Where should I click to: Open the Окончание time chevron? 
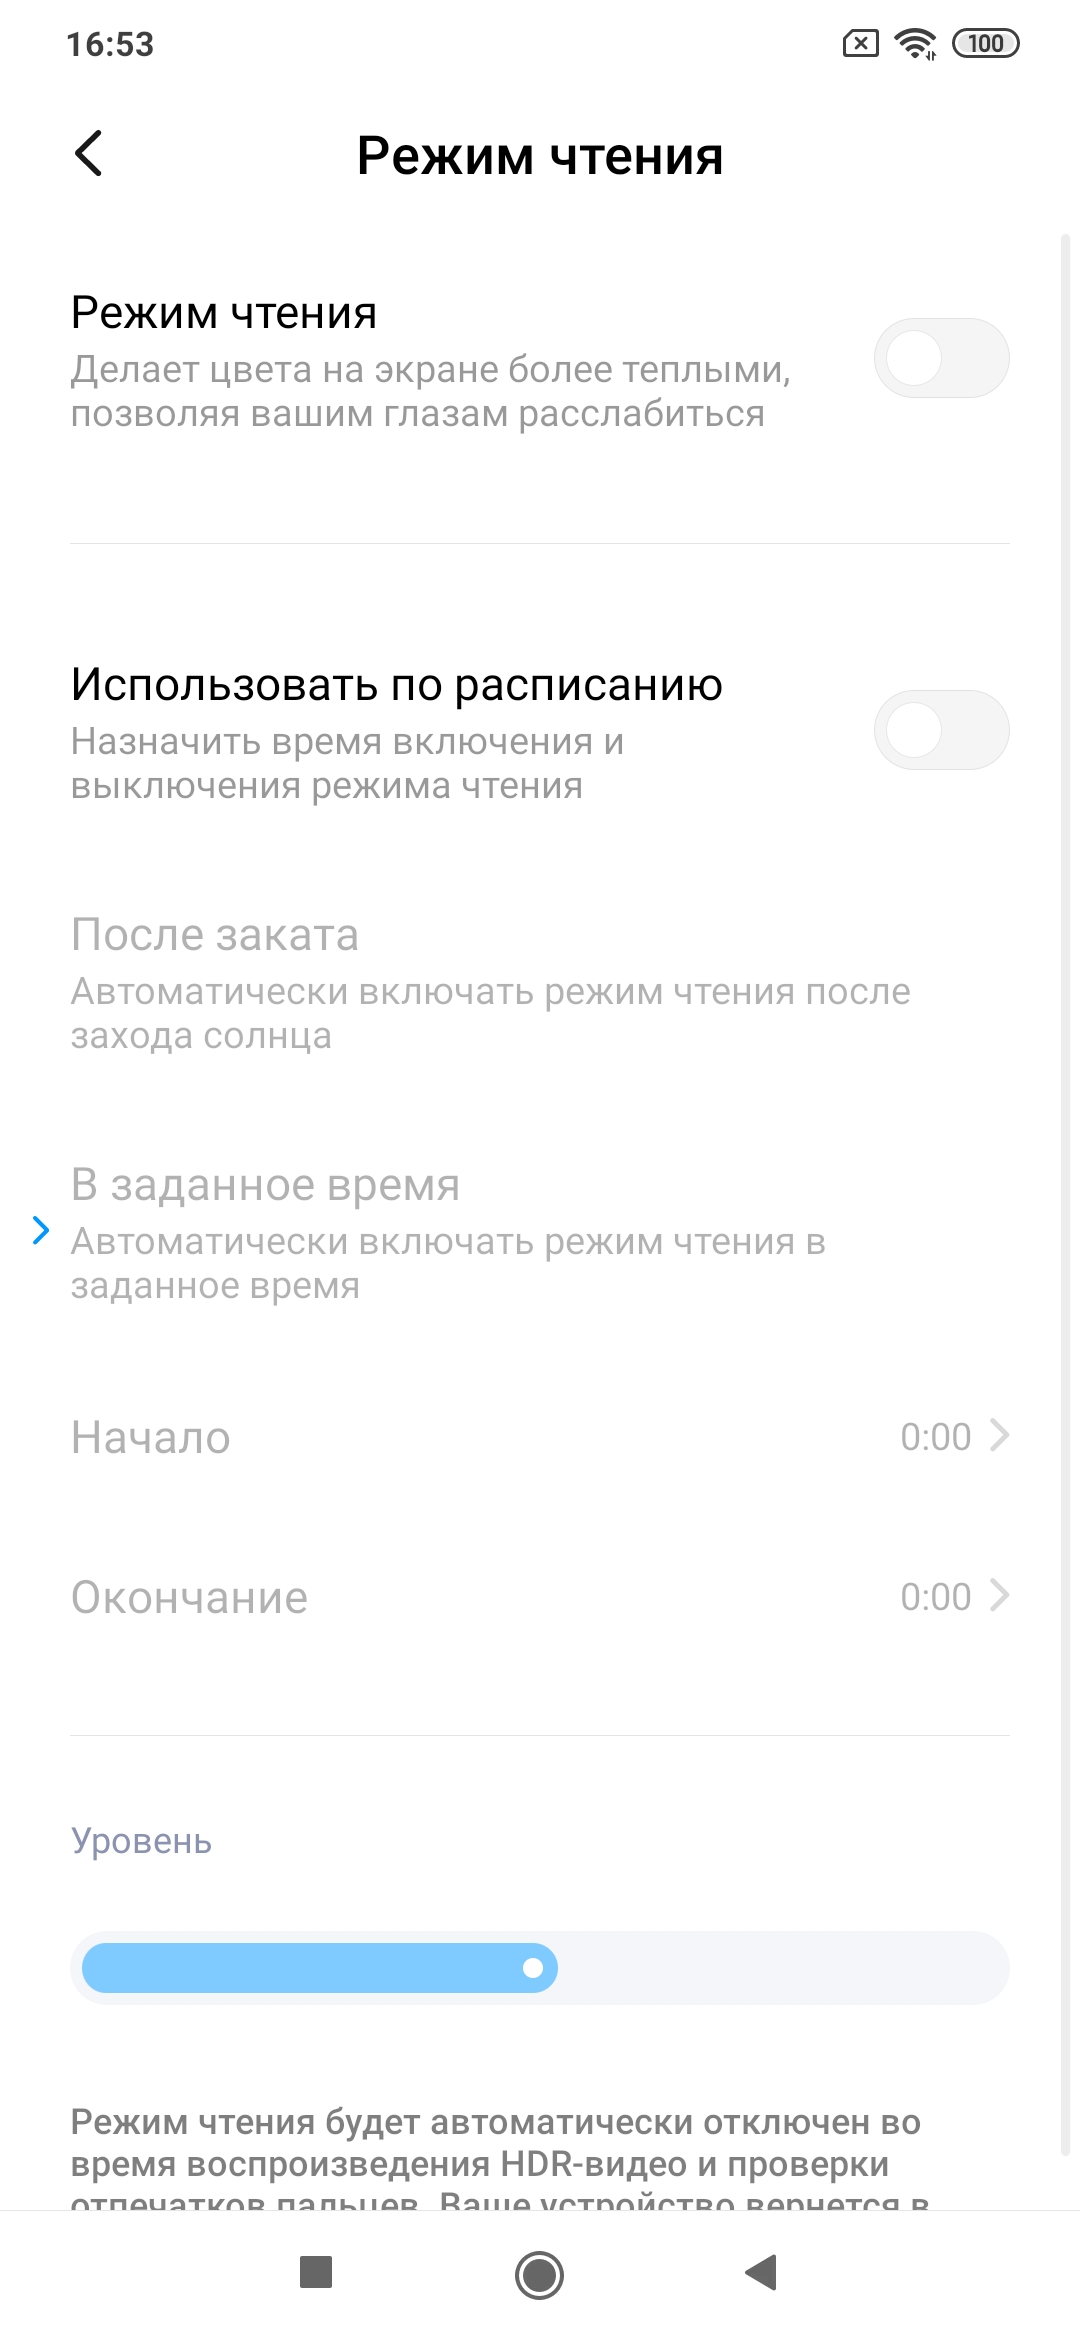coord(999,1596)
